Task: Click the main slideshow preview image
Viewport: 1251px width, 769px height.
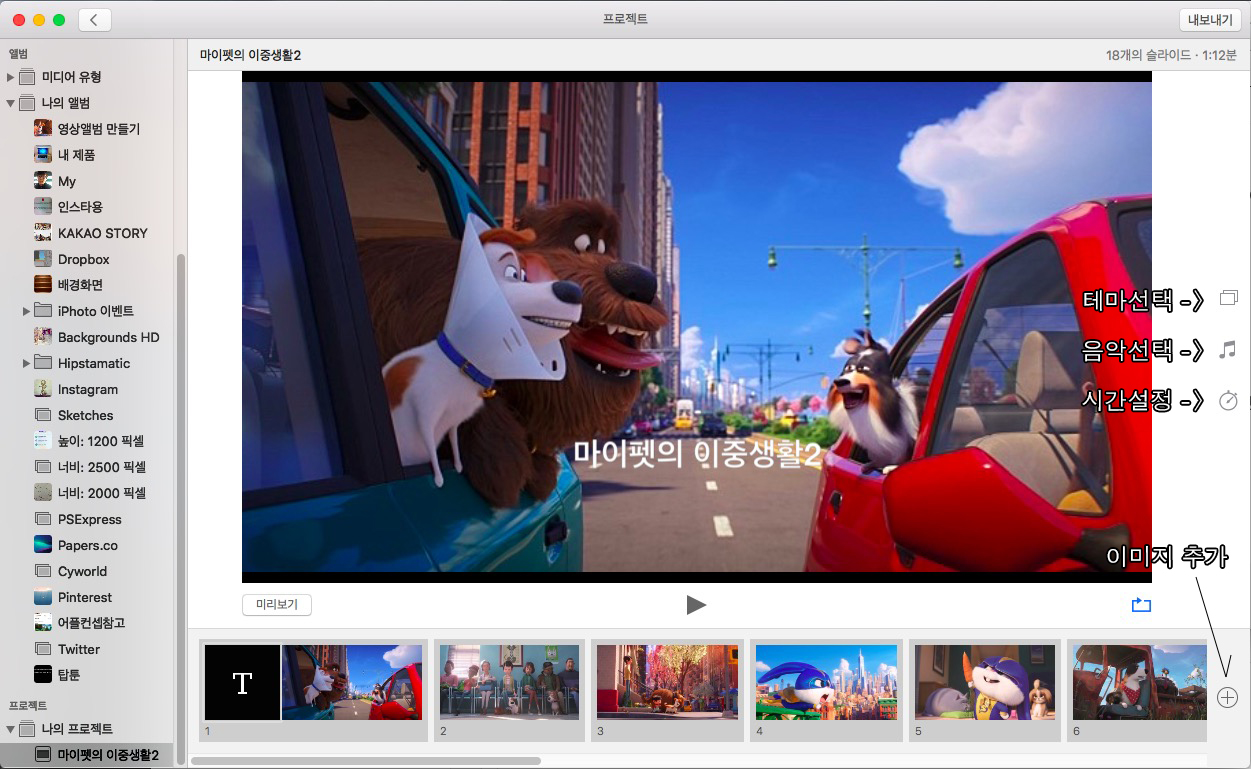Action: (x=697, y=326)
